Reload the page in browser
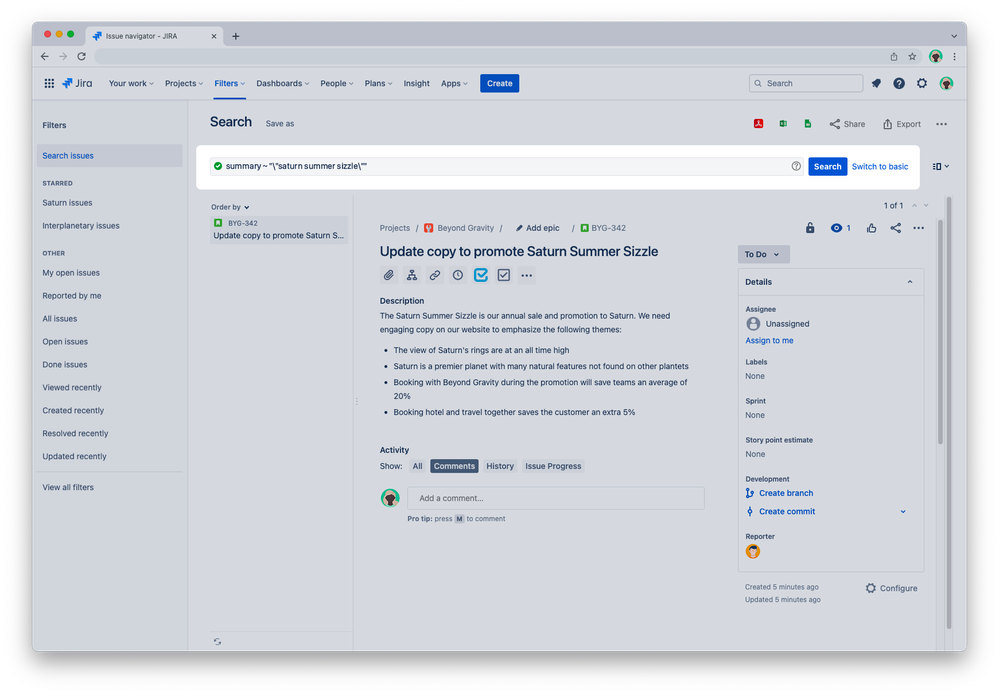Screen dimensions: 999x694 [x=82, y=57]
